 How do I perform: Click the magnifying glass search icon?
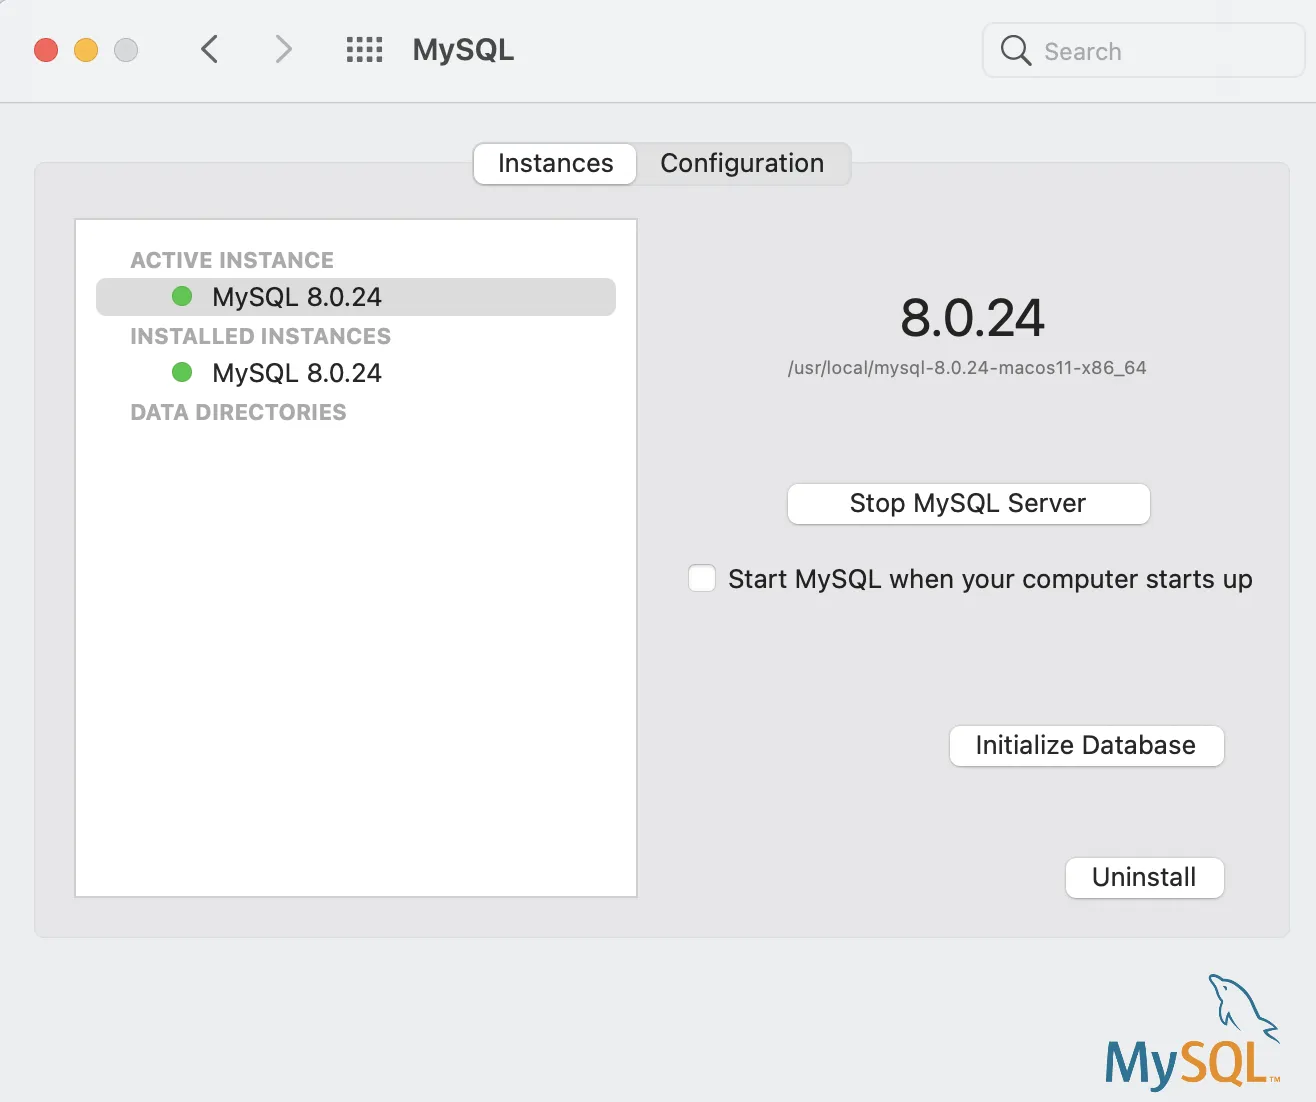[1015, 50]
